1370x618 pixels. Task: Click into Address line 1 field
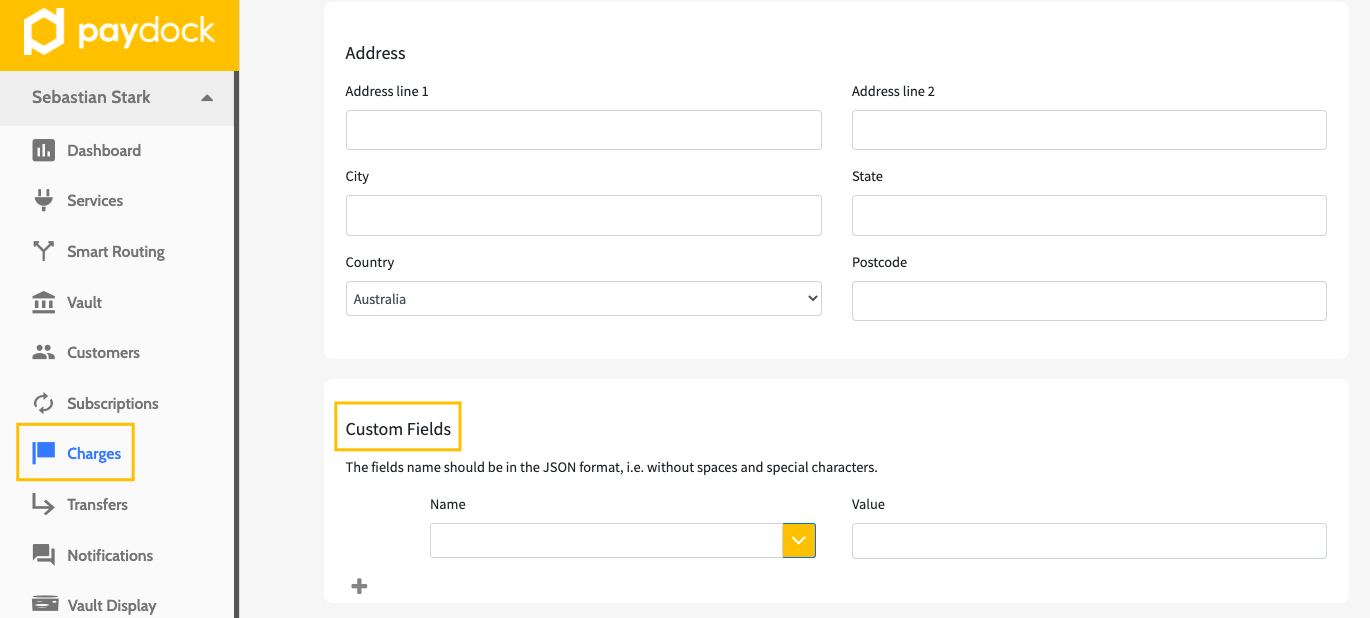(x=583, y=130)
